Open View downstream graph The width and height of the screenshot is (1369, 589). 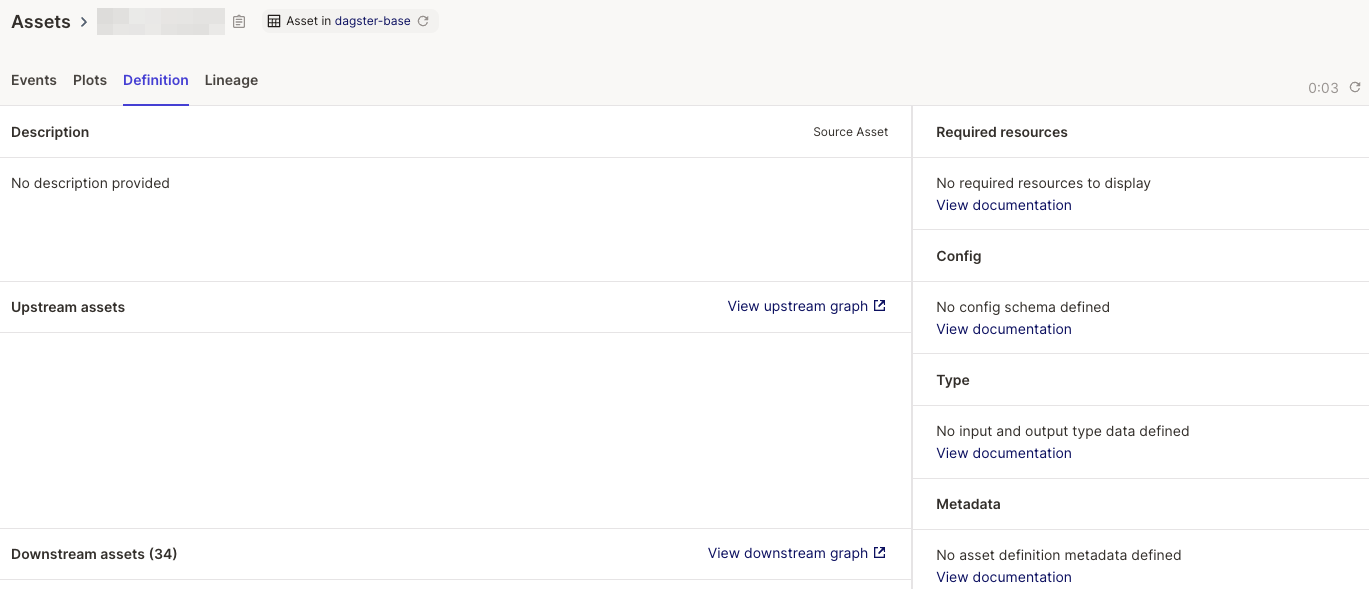point(787,552)
